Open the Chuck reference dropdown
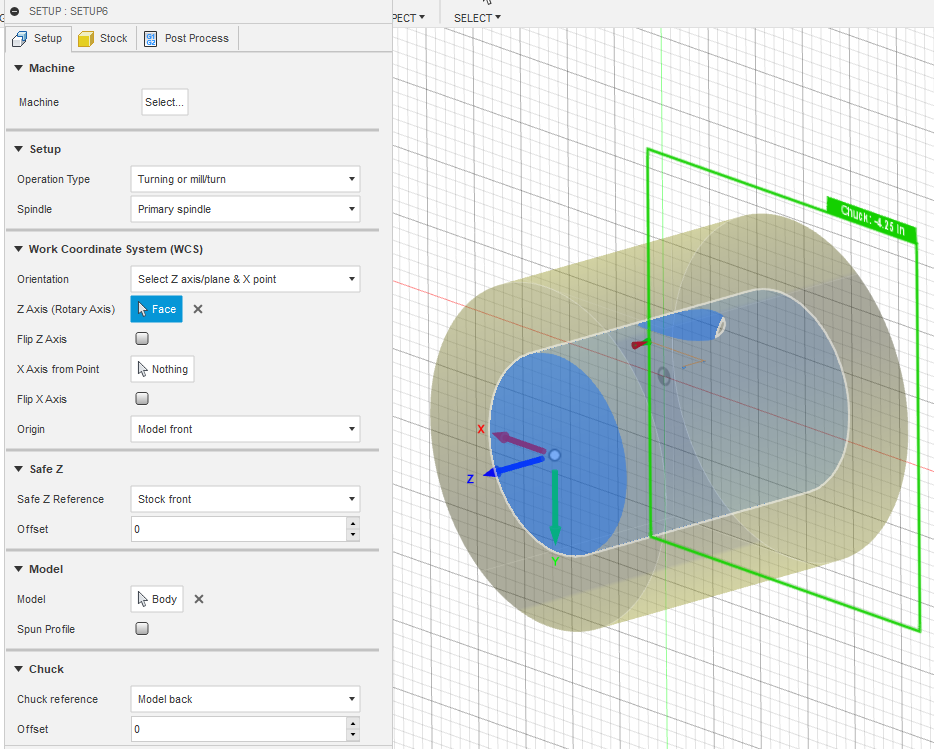The image size is (934, 749). (245, 699)
